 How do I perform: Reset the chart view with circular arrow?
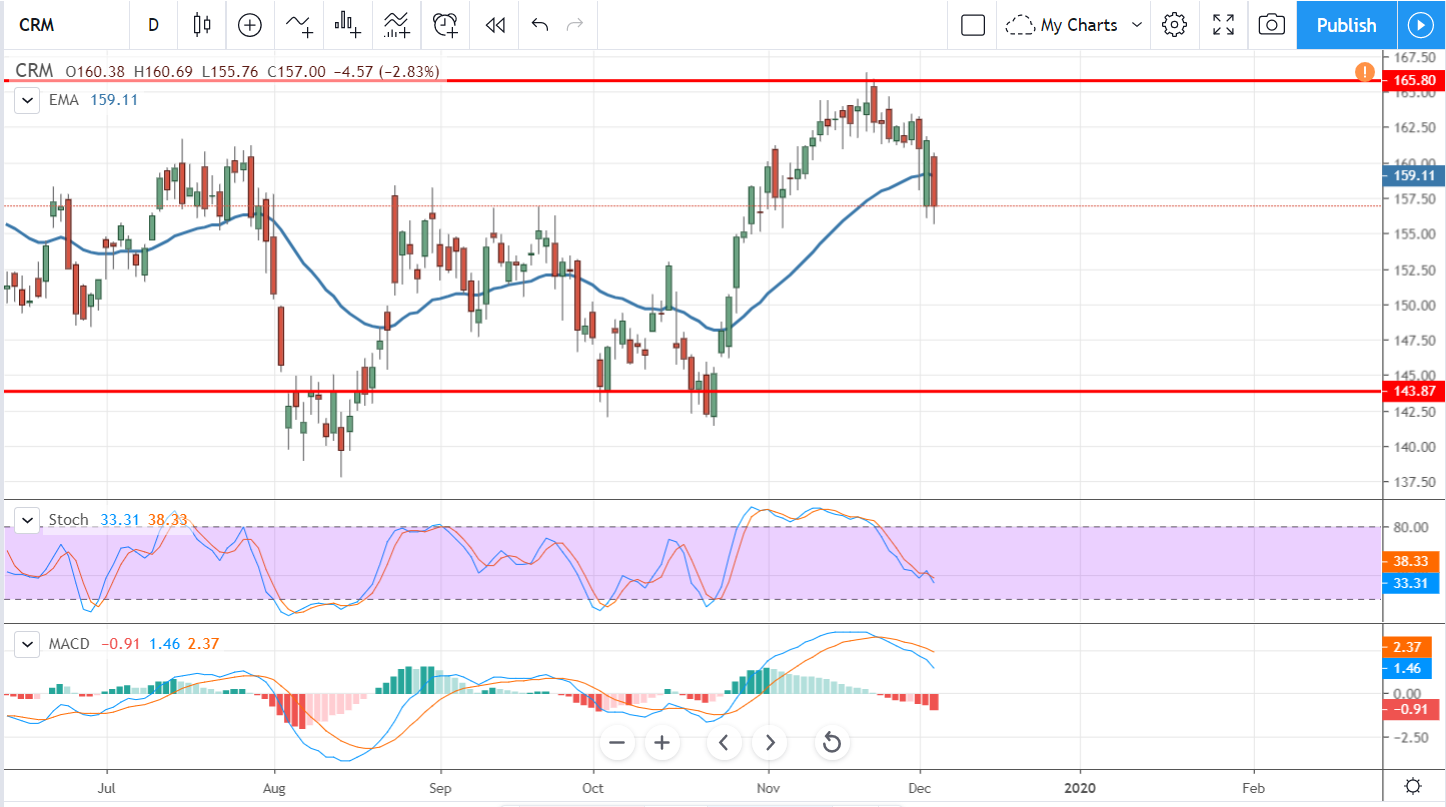831,742
